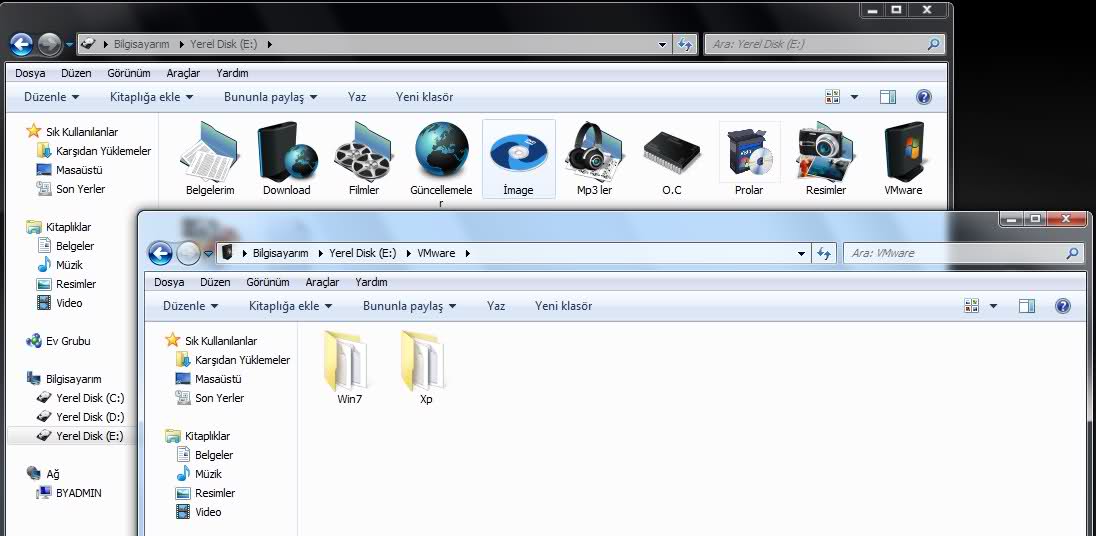Open view options dropdown arrow in Yerel Disk window
Viewport: 1096px width, 536px height.
(x=854, y=97)
